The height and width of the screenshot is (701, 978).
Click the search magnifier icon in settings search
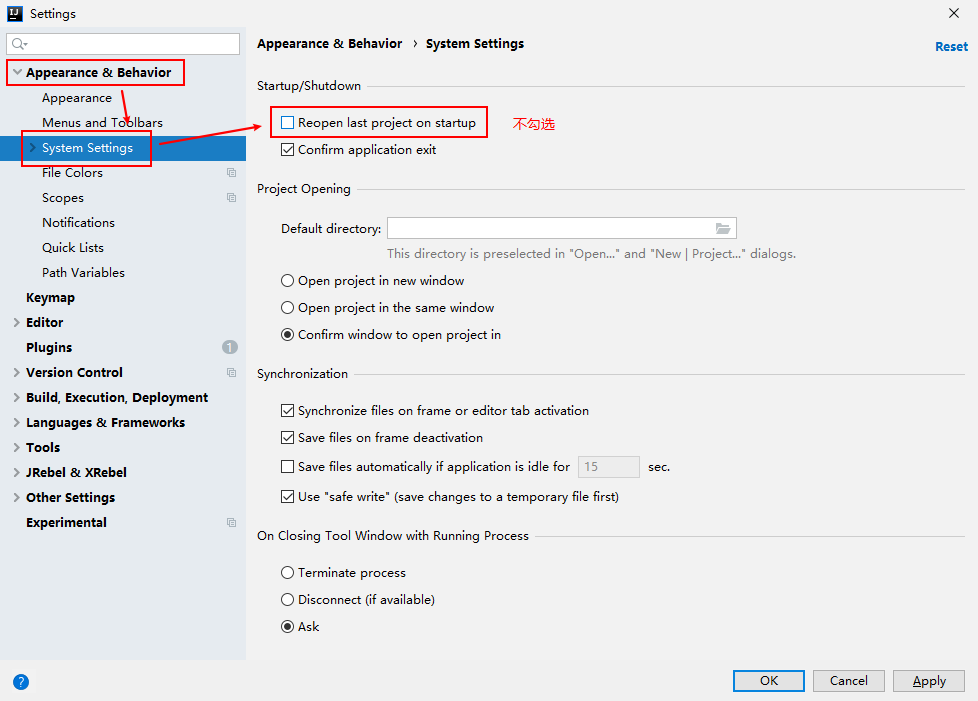[x=19, y=44]
